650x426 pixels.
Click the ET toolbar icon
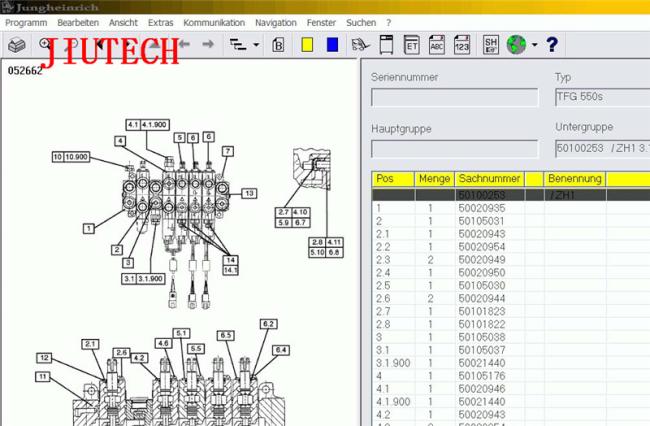(411, 45)
